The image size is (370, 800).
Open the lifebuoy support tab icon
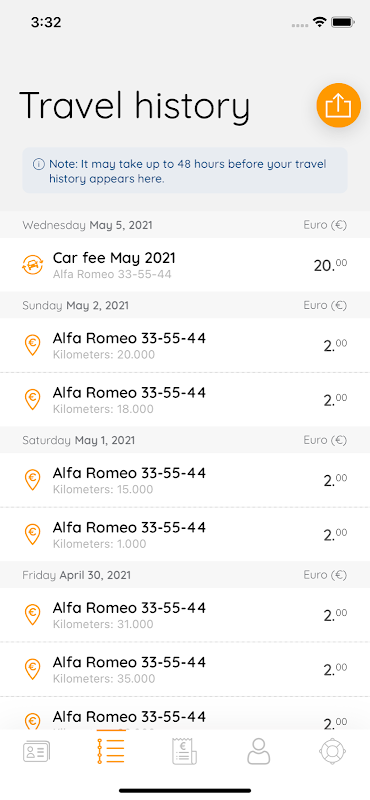point(332,751)
